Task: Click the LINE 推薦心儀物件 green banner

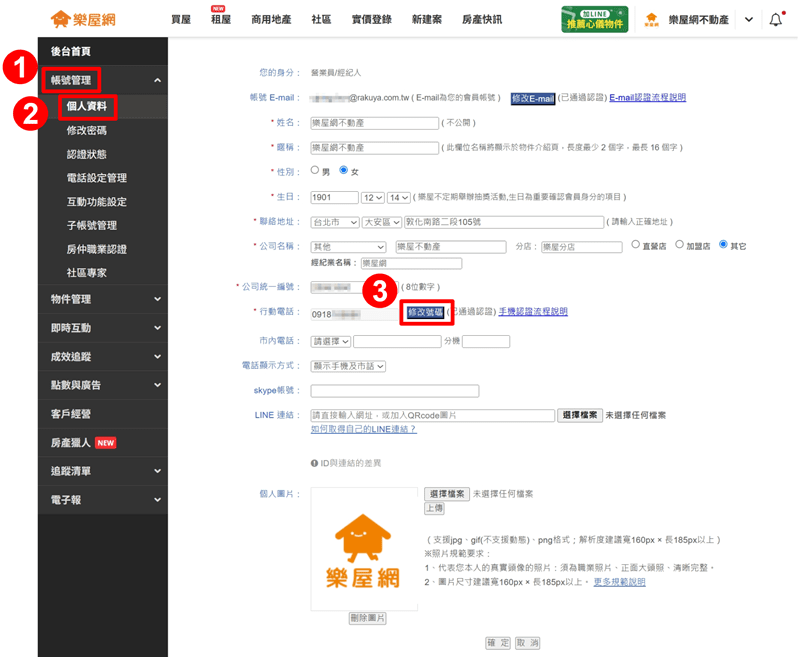Action: pos(594,19)
